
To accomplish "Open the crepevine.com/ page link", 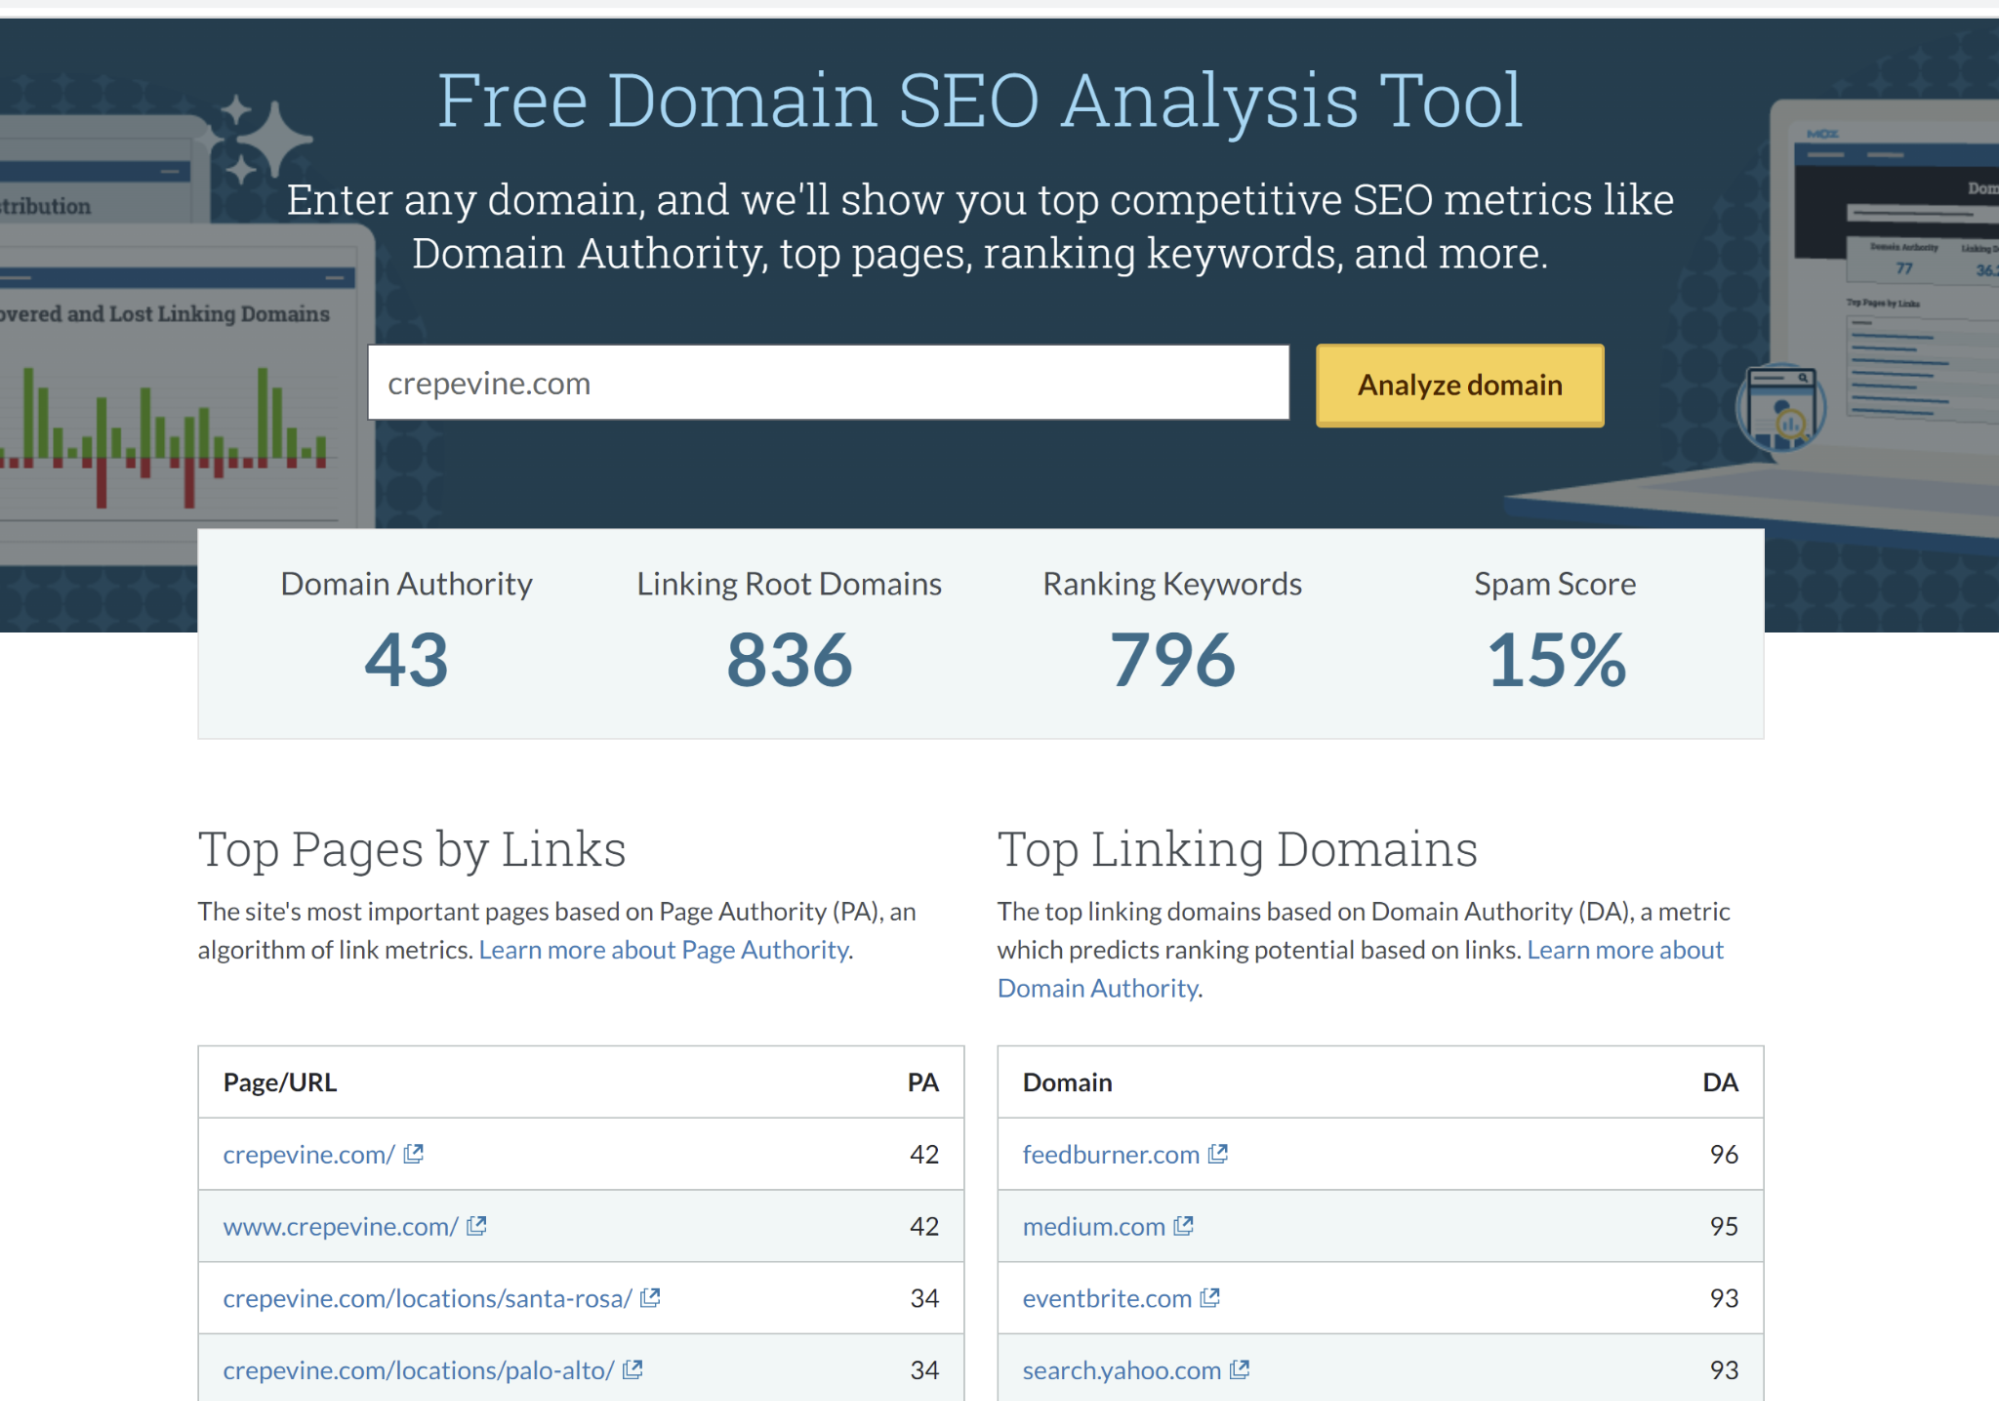I will 308,1155.
